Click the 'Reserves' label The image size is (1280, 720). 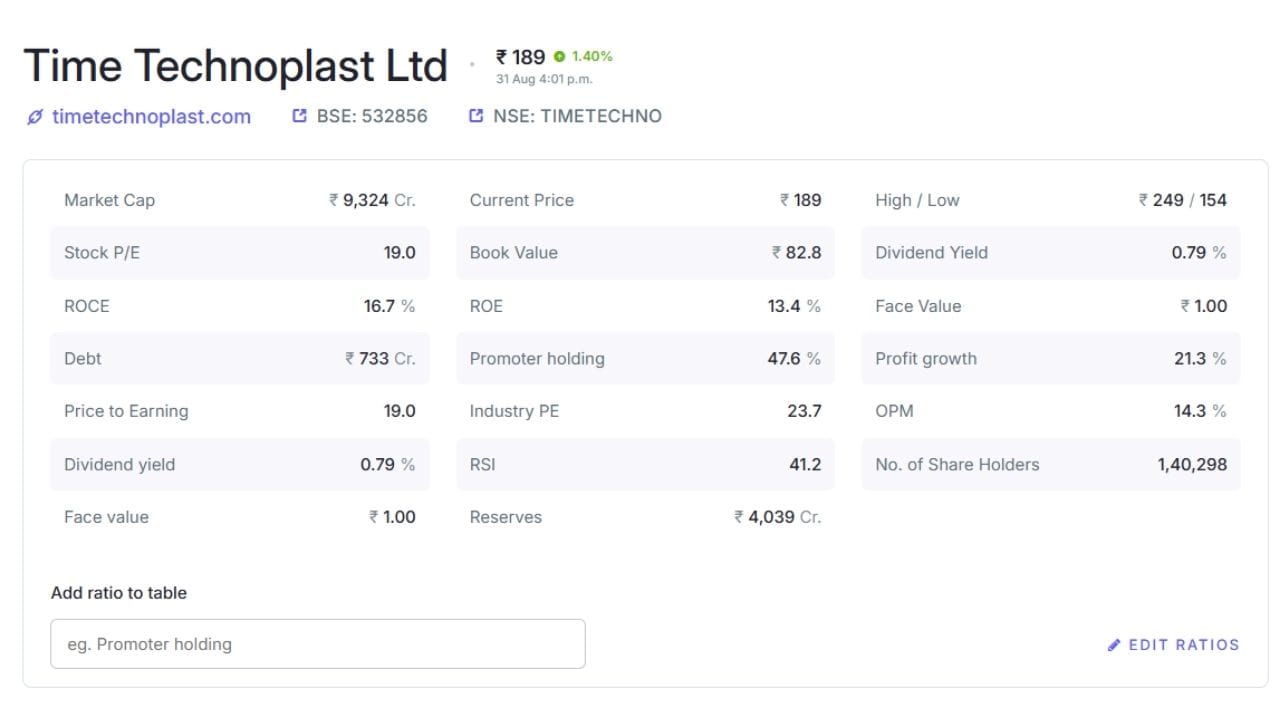click(x=506, y=517)
